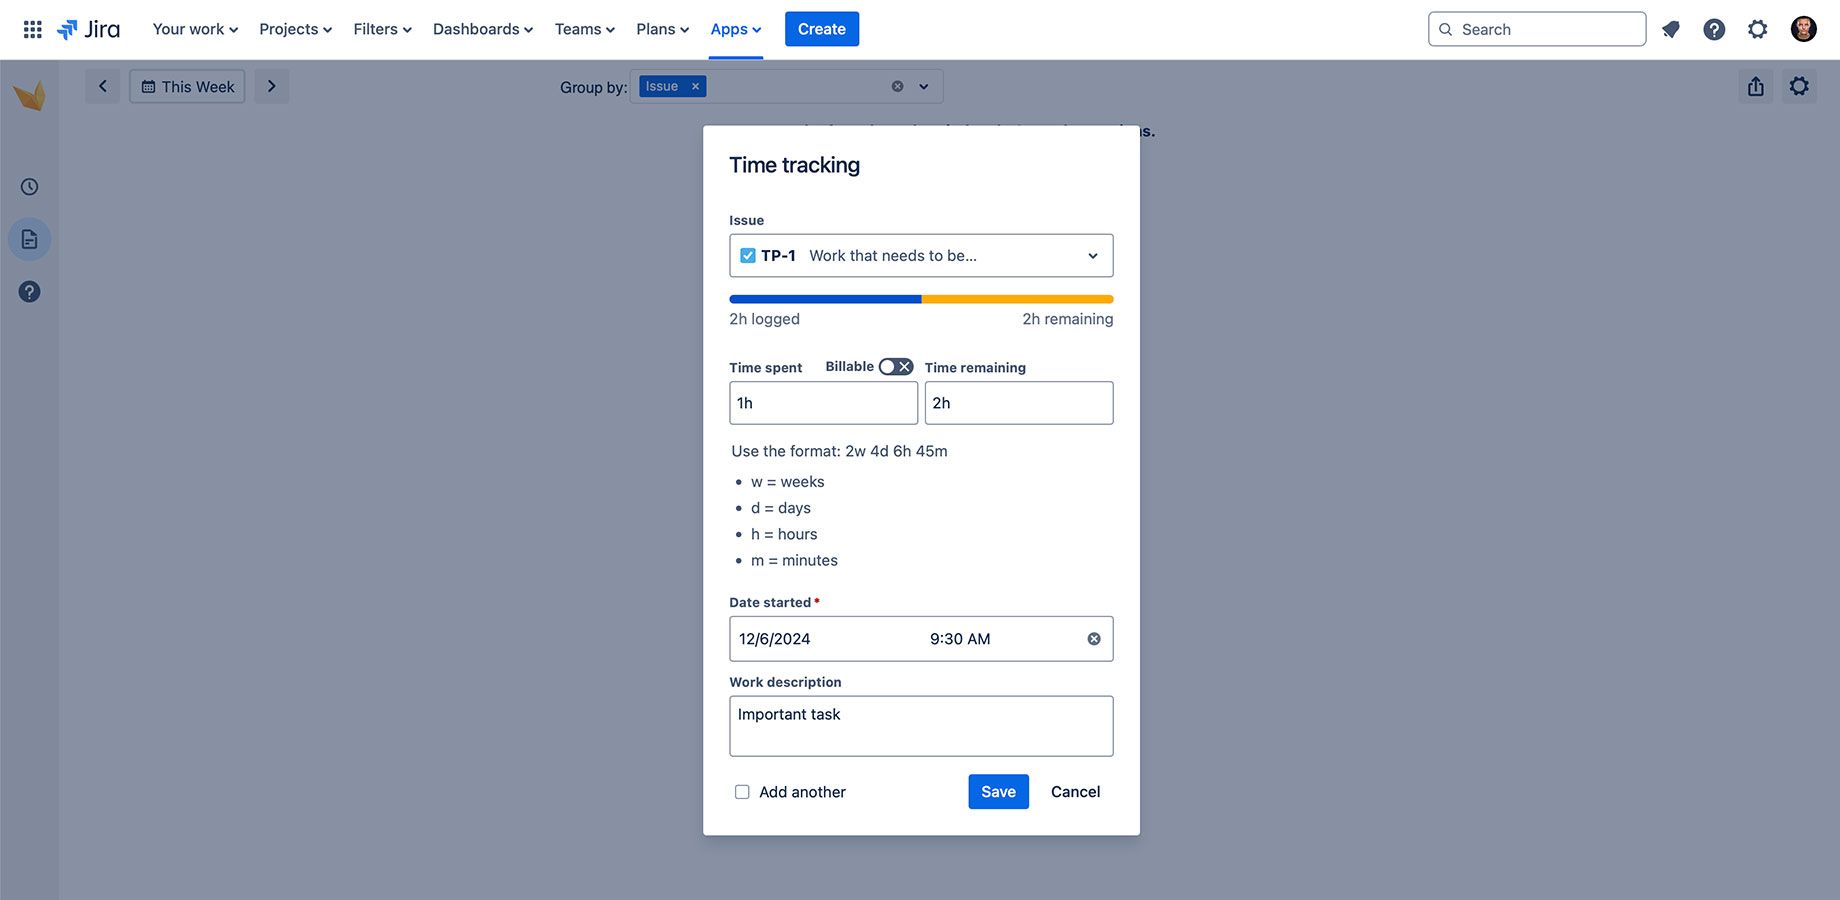This screenshot has width=1840, height=900.
Task: Open the Your work menu
Action: click(x=195, y=30)
